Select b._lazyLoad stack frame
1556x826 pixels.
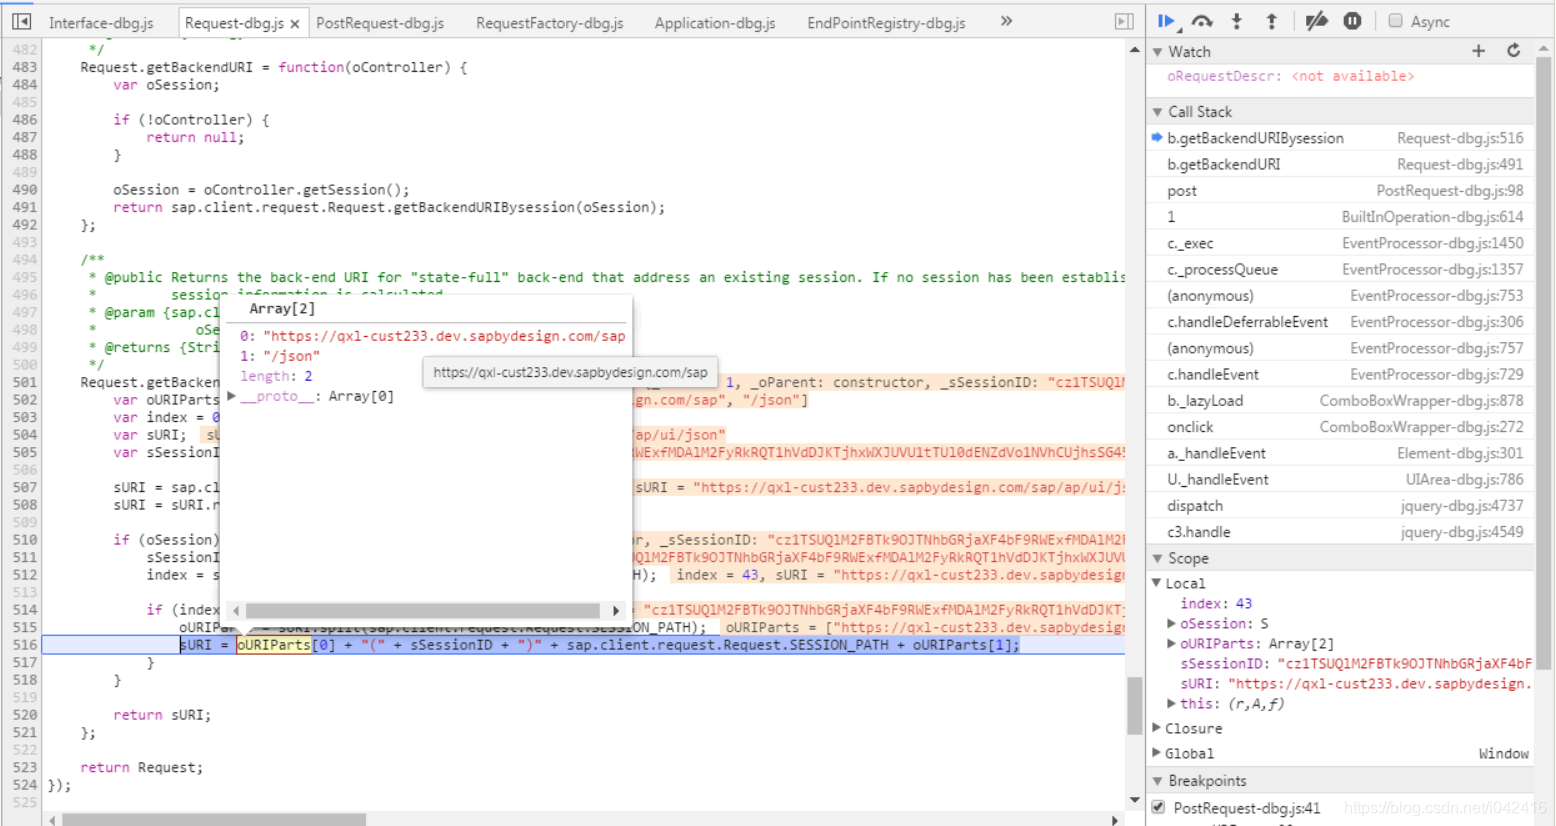[1340, 400]
